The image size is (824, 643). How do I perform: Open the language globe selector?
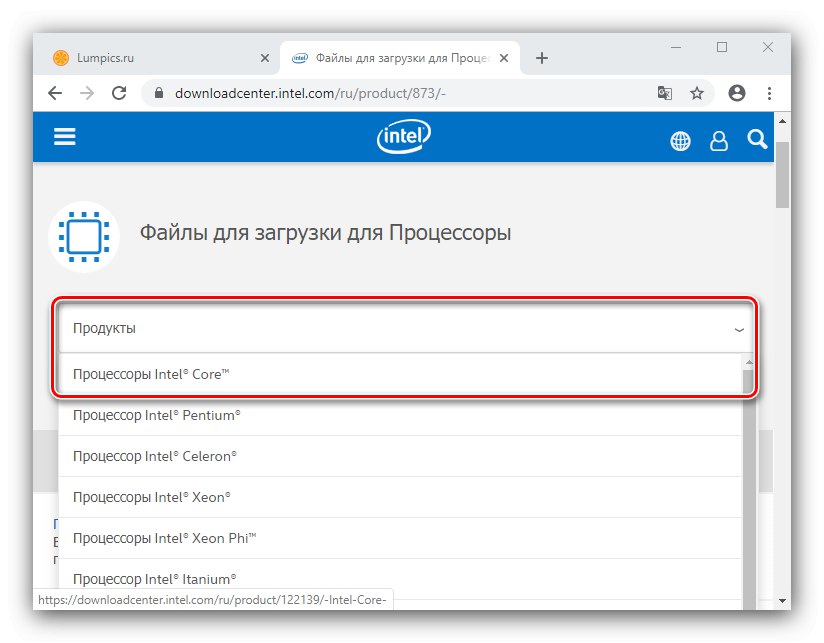click(680, 141)
